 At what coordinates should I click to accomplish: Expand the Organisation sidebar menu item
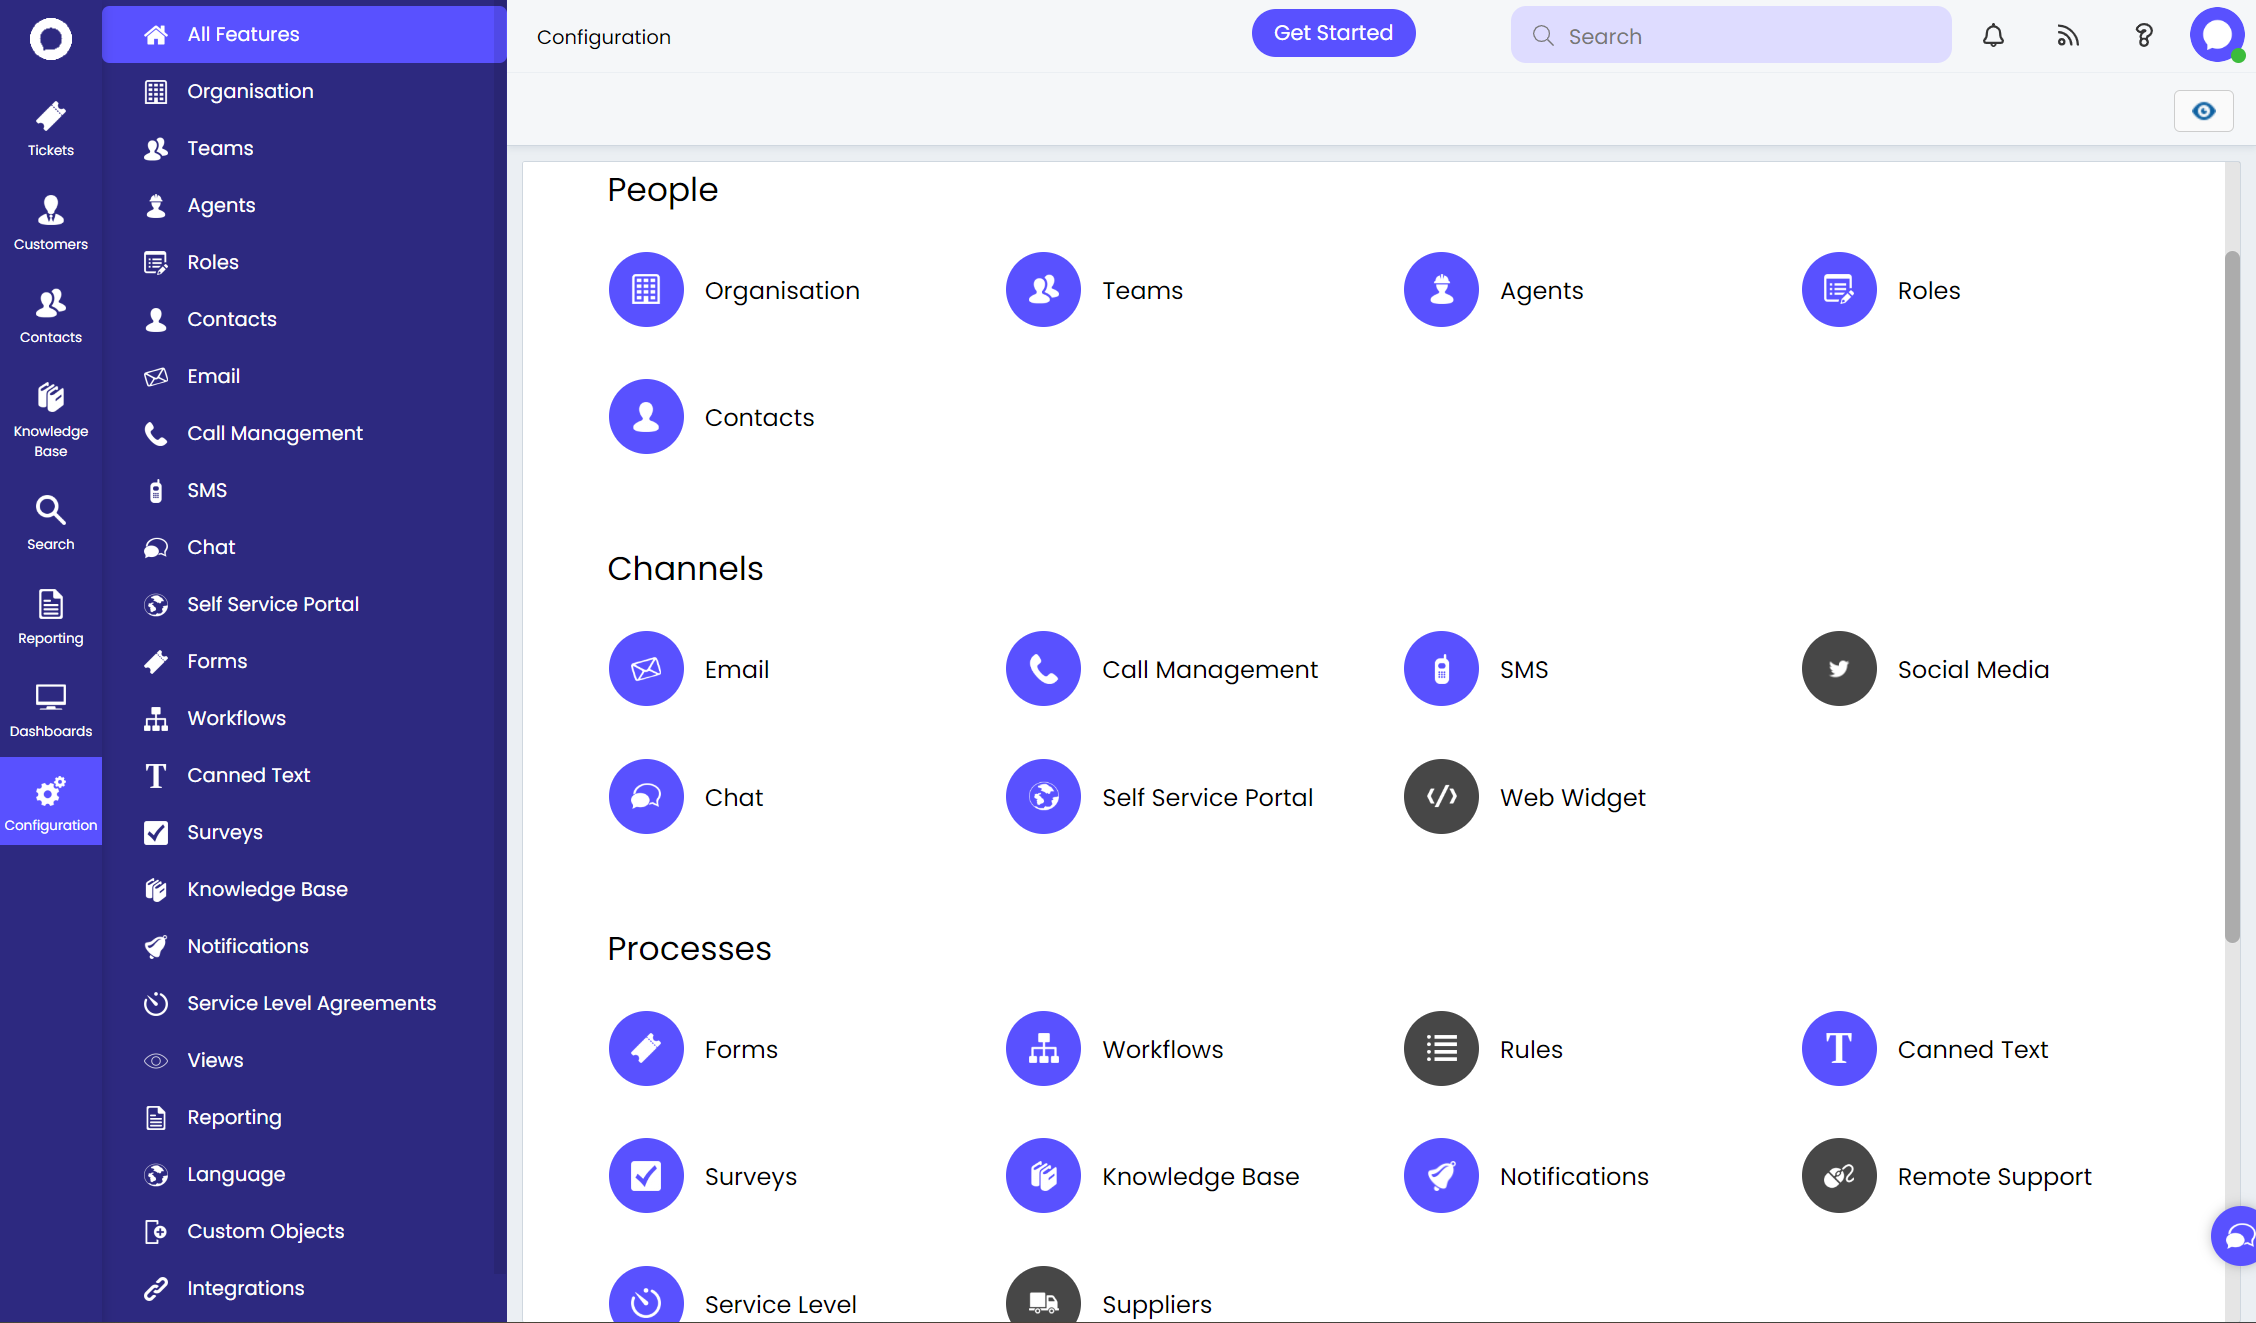pos(250,90)
